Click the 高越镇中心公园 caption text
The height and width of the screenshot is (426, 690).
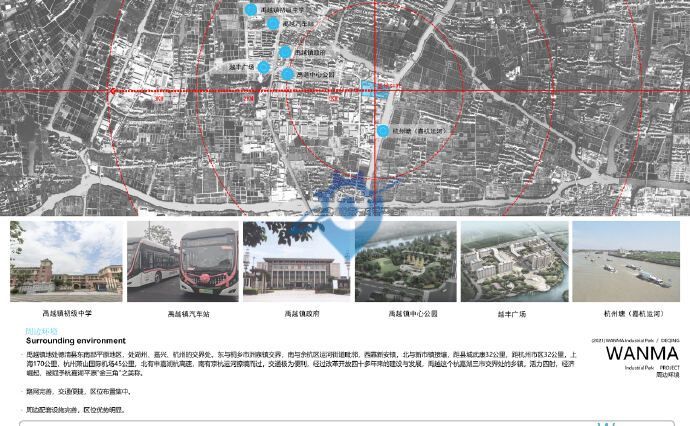413,314
